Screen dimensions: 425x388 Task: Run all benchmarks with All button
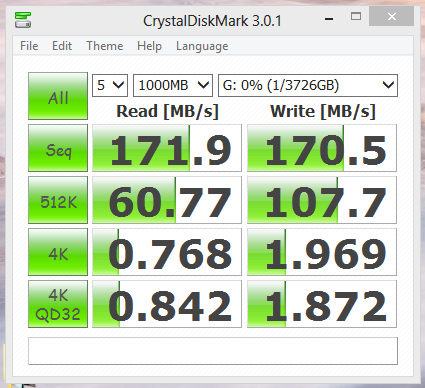[x=58, y=96]
